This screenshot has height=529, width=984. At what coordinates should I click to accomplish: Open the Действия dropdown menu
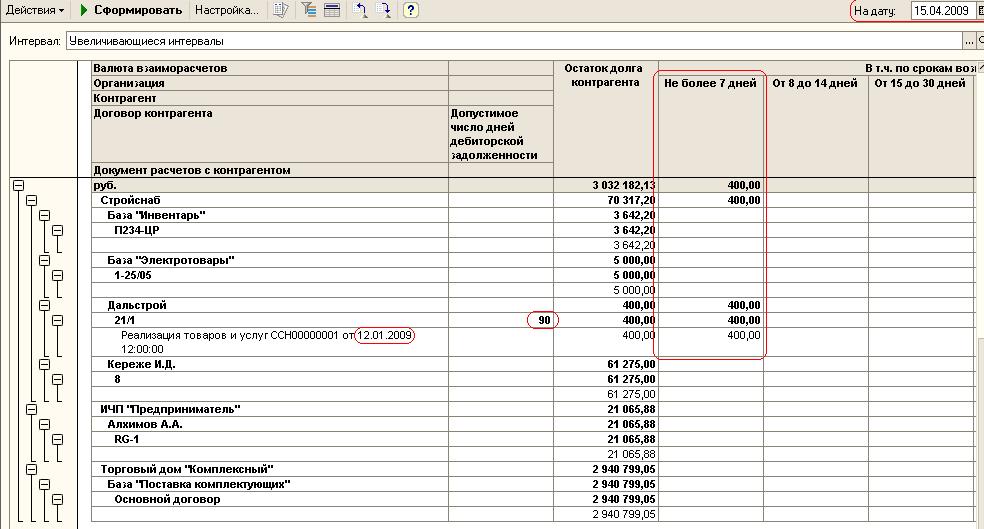pos(35,10)
